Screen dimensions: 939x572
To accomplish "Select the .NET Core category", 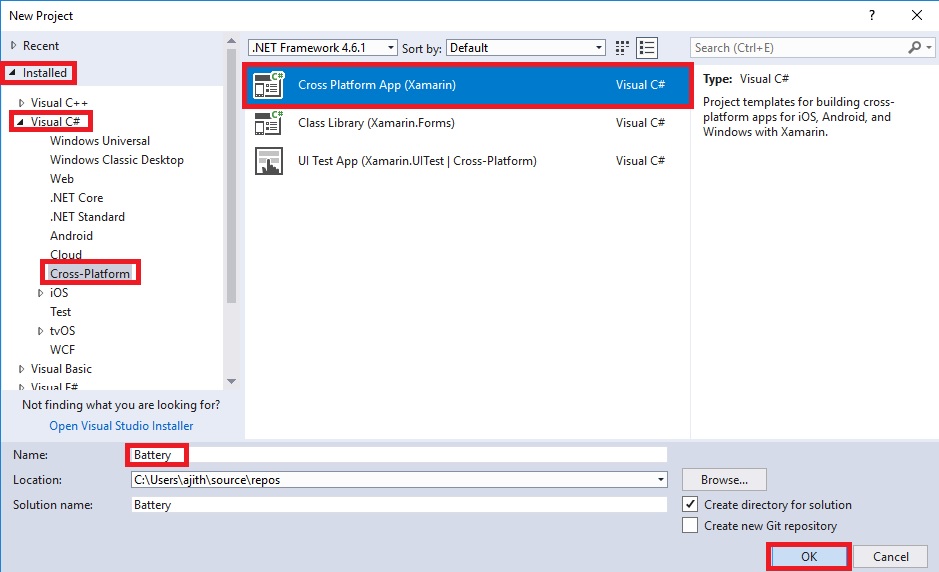I will [x=77, y=198].
